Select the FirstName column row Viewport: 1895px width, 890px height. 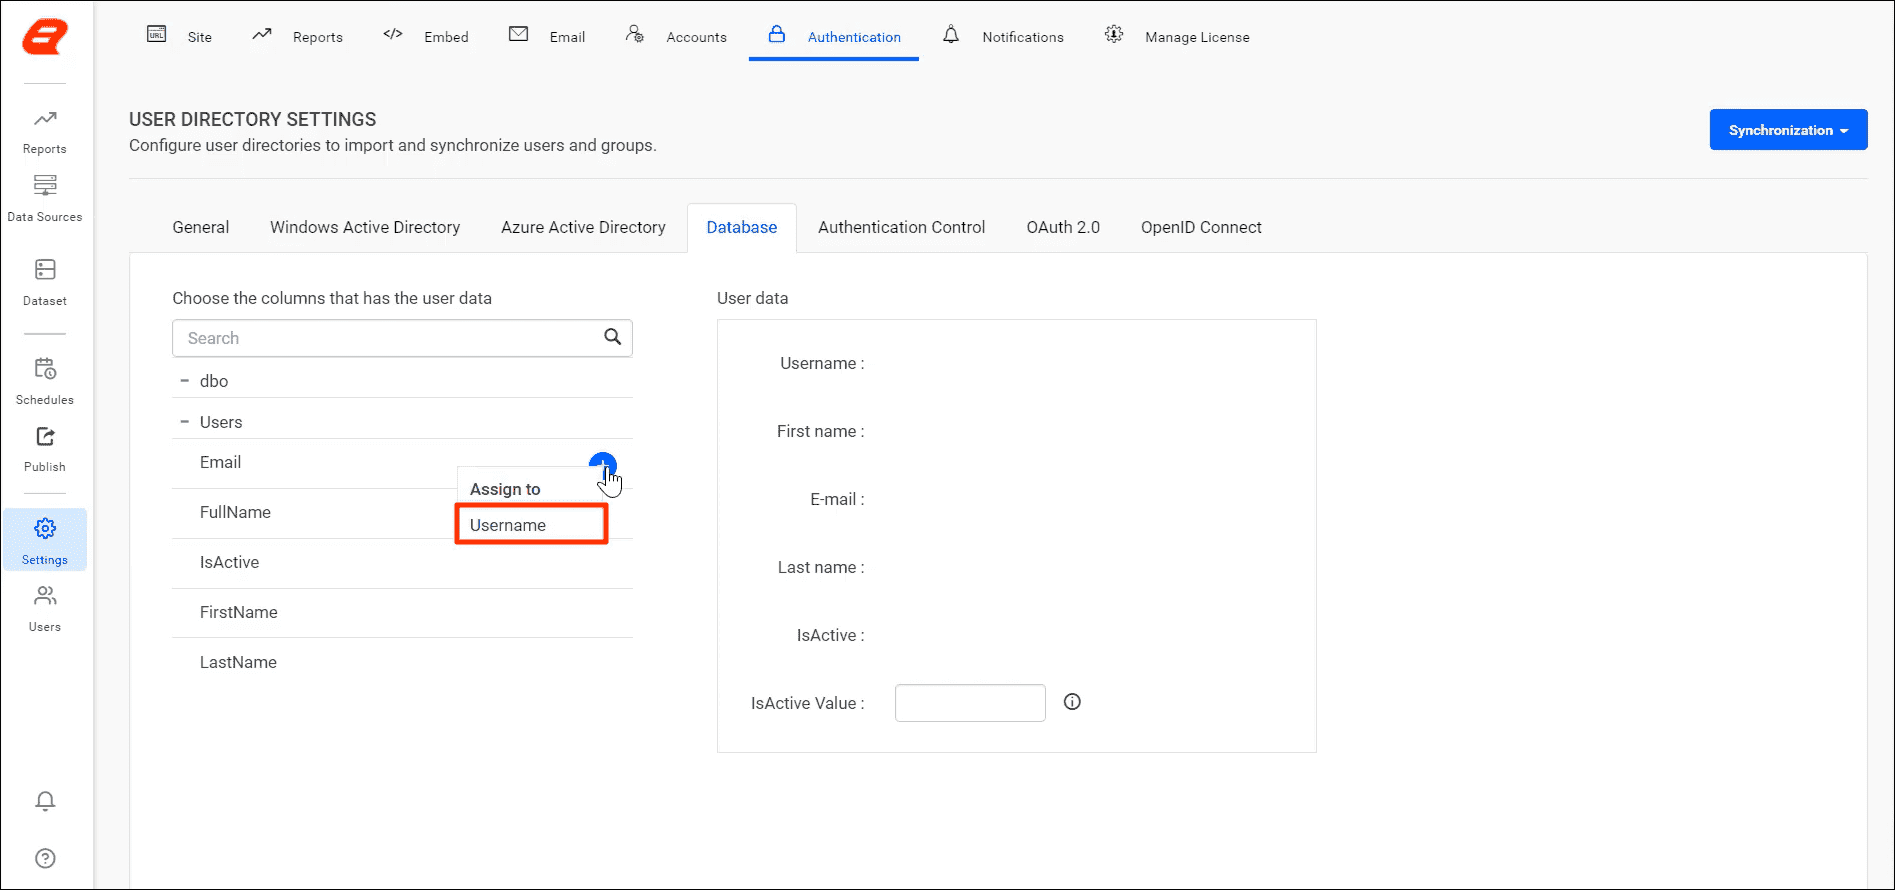[402, 613]
